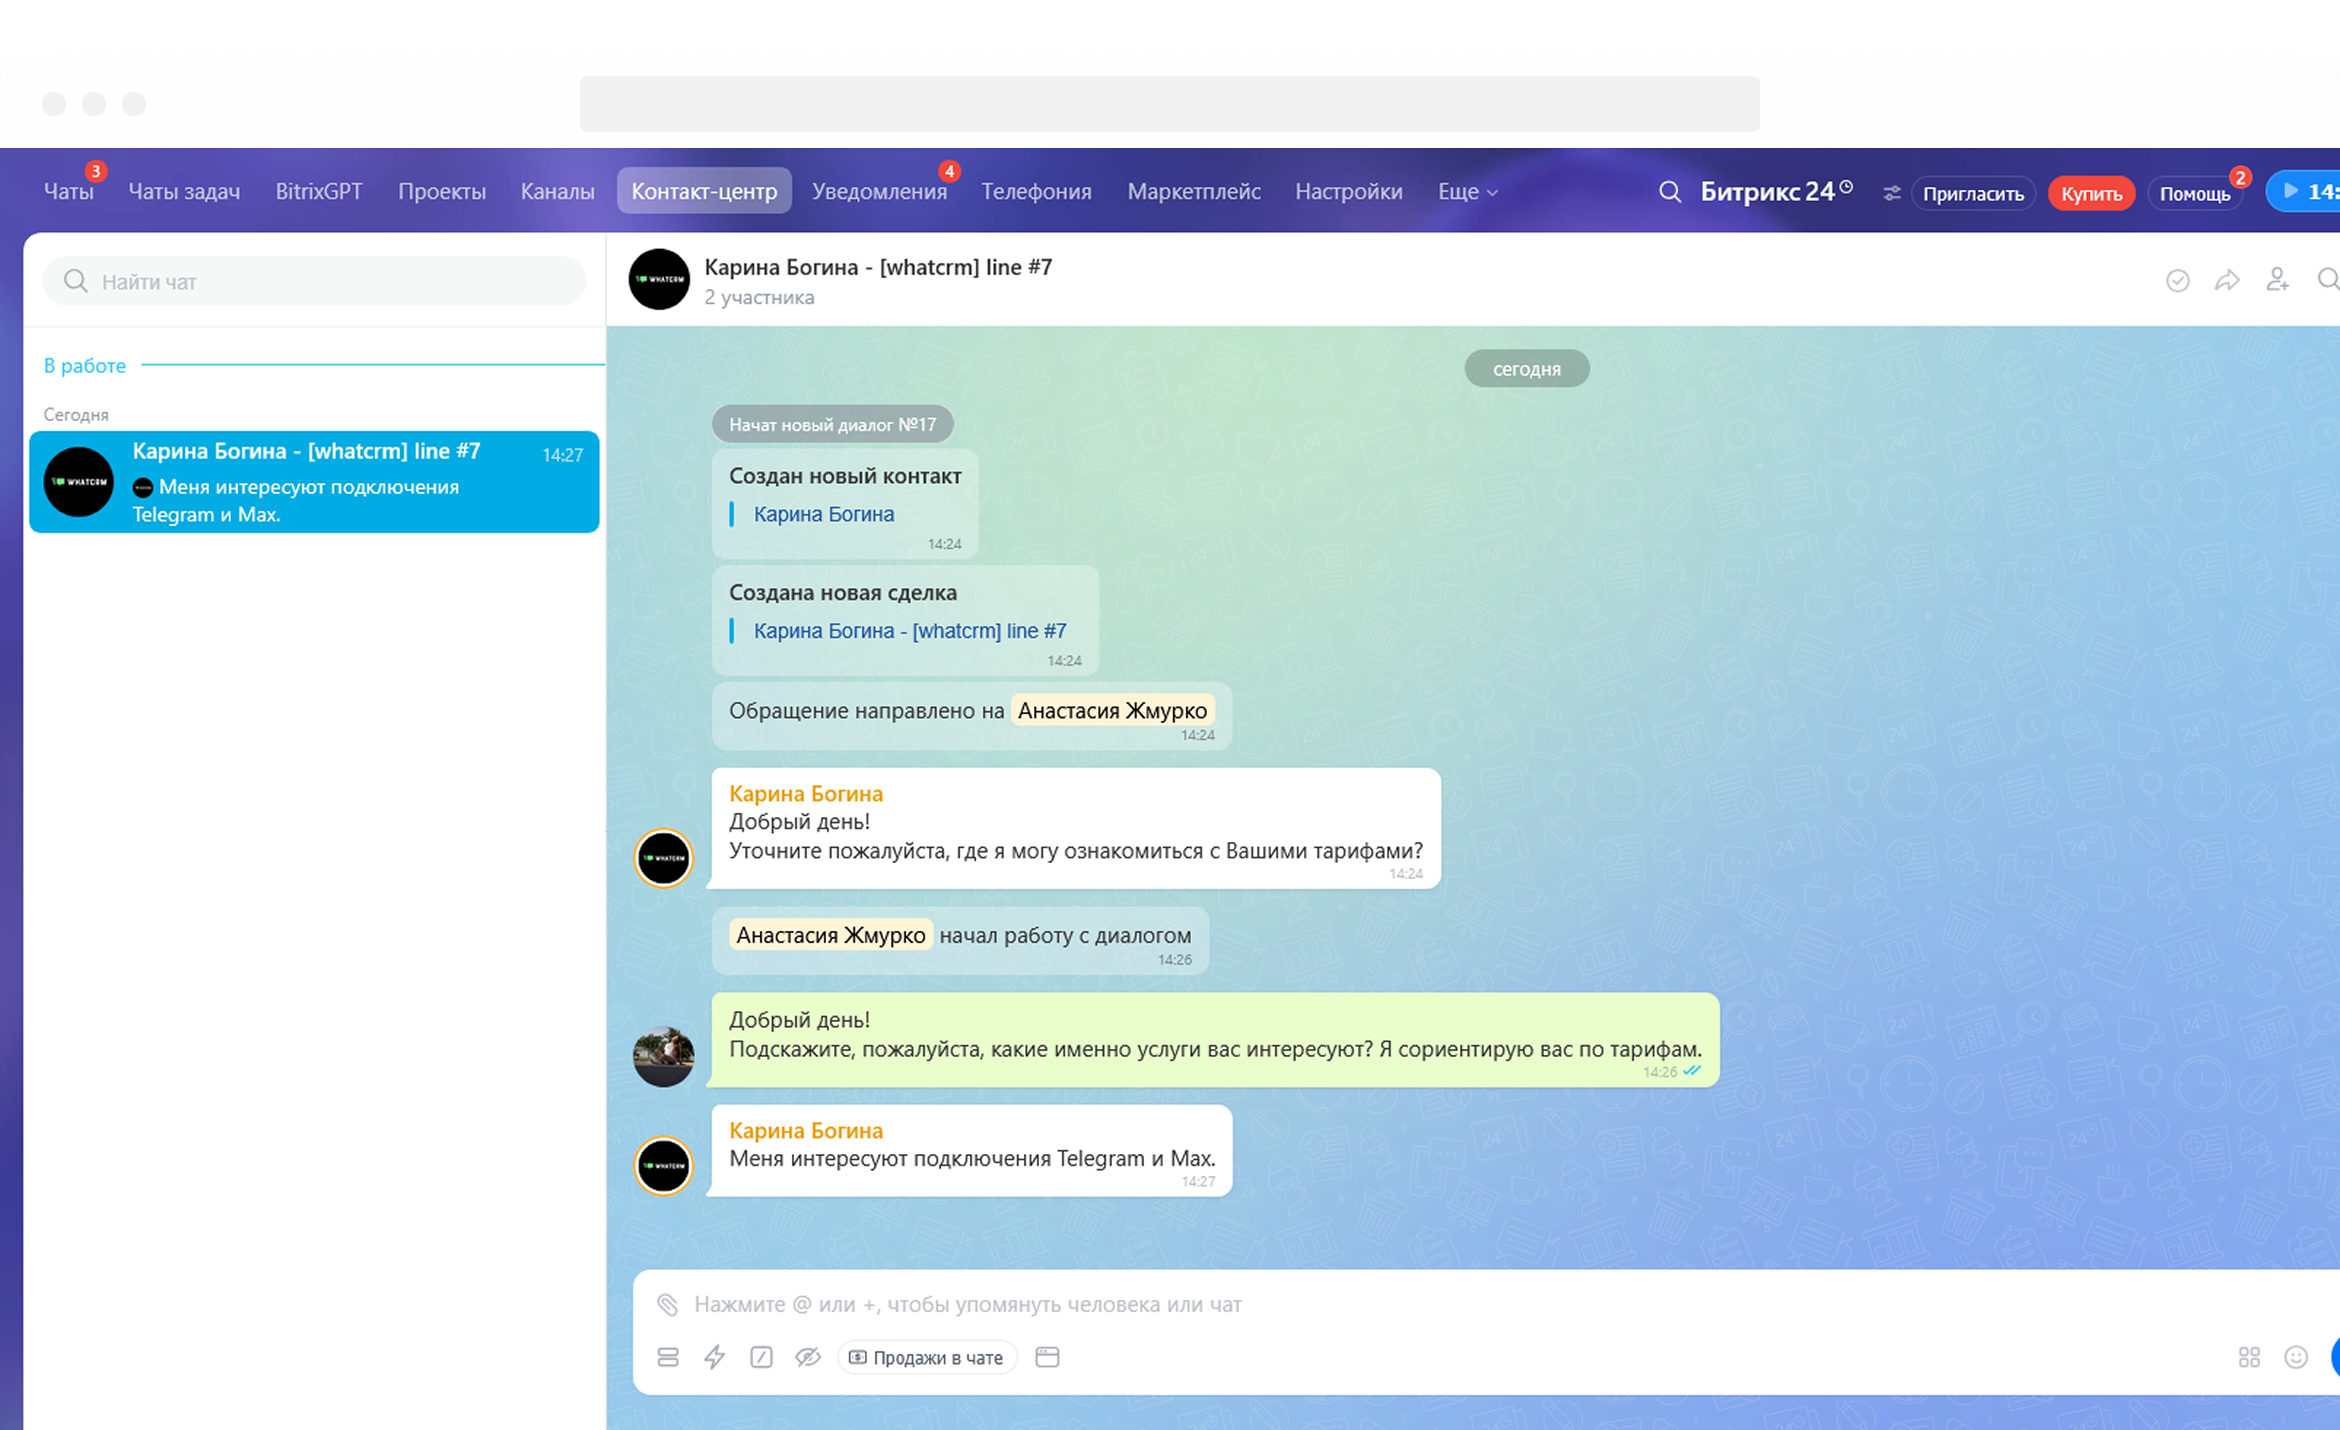The width and height of the screenshot is (2340, 1430).
Task: Switch to Чаты задач tab
Action: (184, 191)
